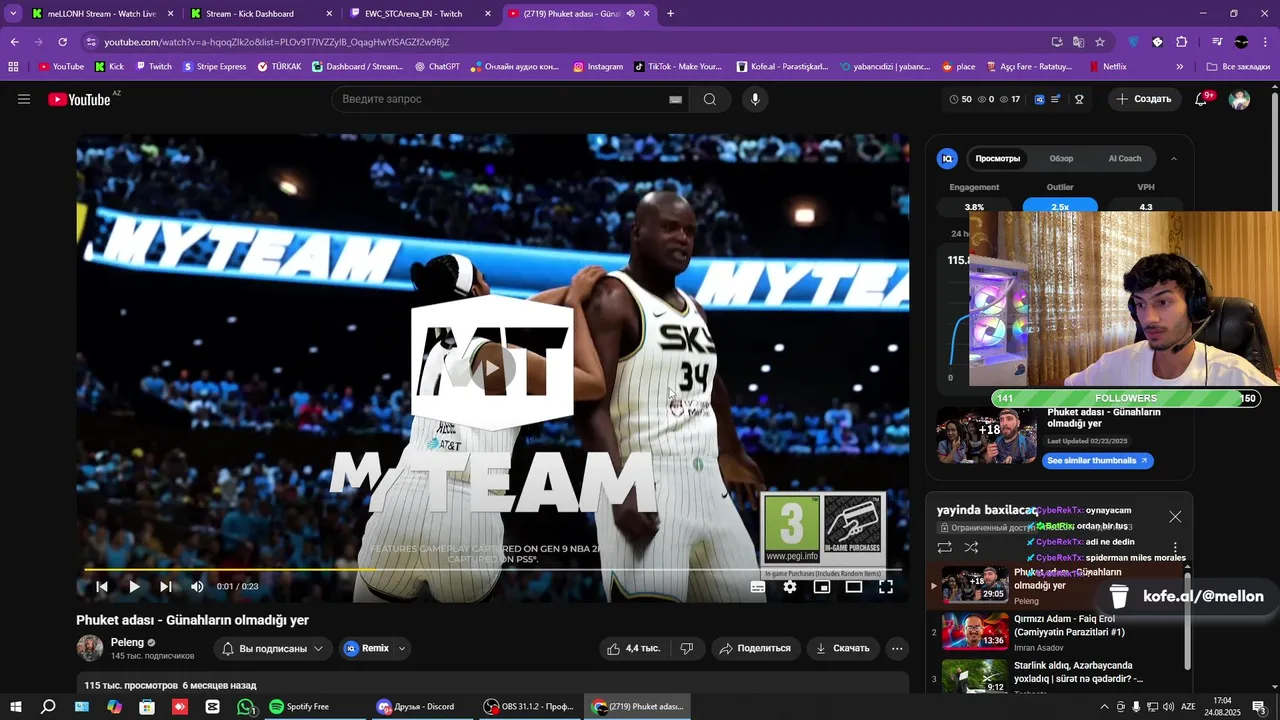Open the ChatGPT bookmark
Viewport: 1280px width, 720px height.
tap(437, 67)
